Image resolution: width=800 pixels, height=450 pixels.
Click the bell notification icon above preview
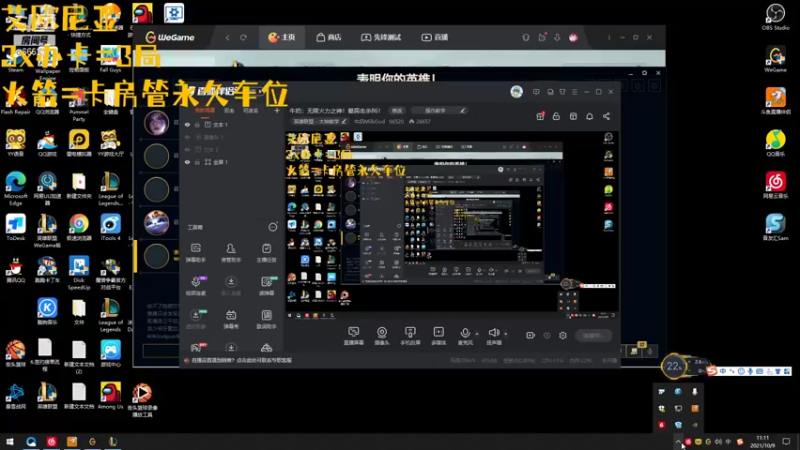[589, 116]
